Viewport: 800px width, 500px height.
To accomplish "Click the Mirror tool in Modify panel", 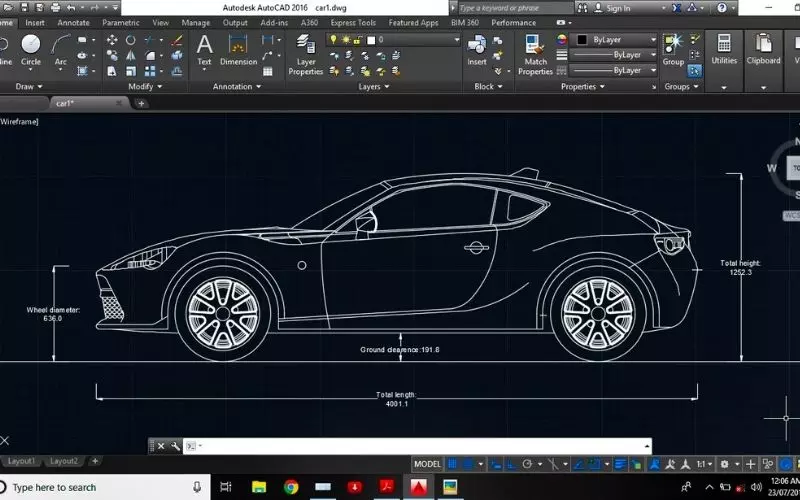I will pos(131,55).
